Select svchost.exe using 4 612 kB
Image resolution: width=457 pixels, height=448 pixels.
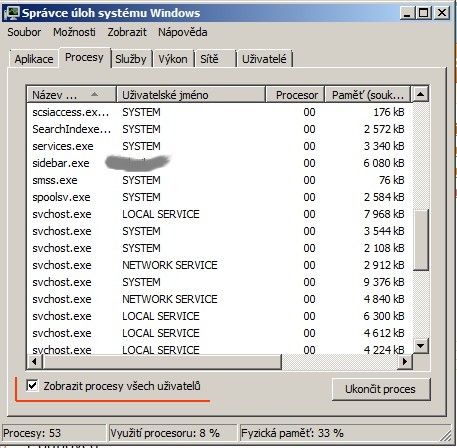coord(219,333)
